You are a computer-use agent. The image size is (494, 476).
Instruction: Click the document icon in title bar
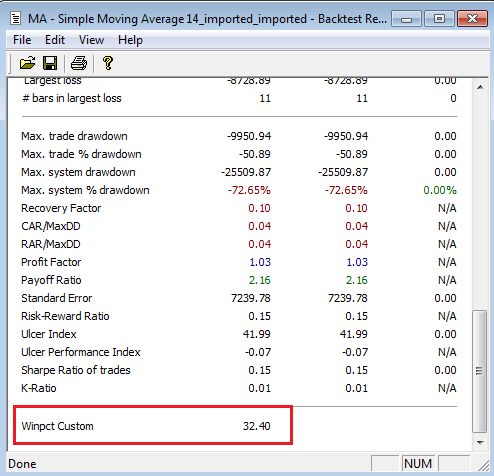pos(16,19)
